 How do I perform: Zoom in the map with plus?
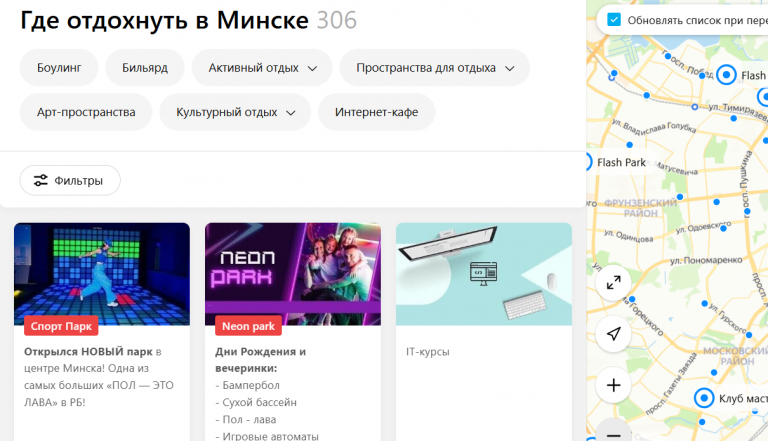tap(613, 385)
